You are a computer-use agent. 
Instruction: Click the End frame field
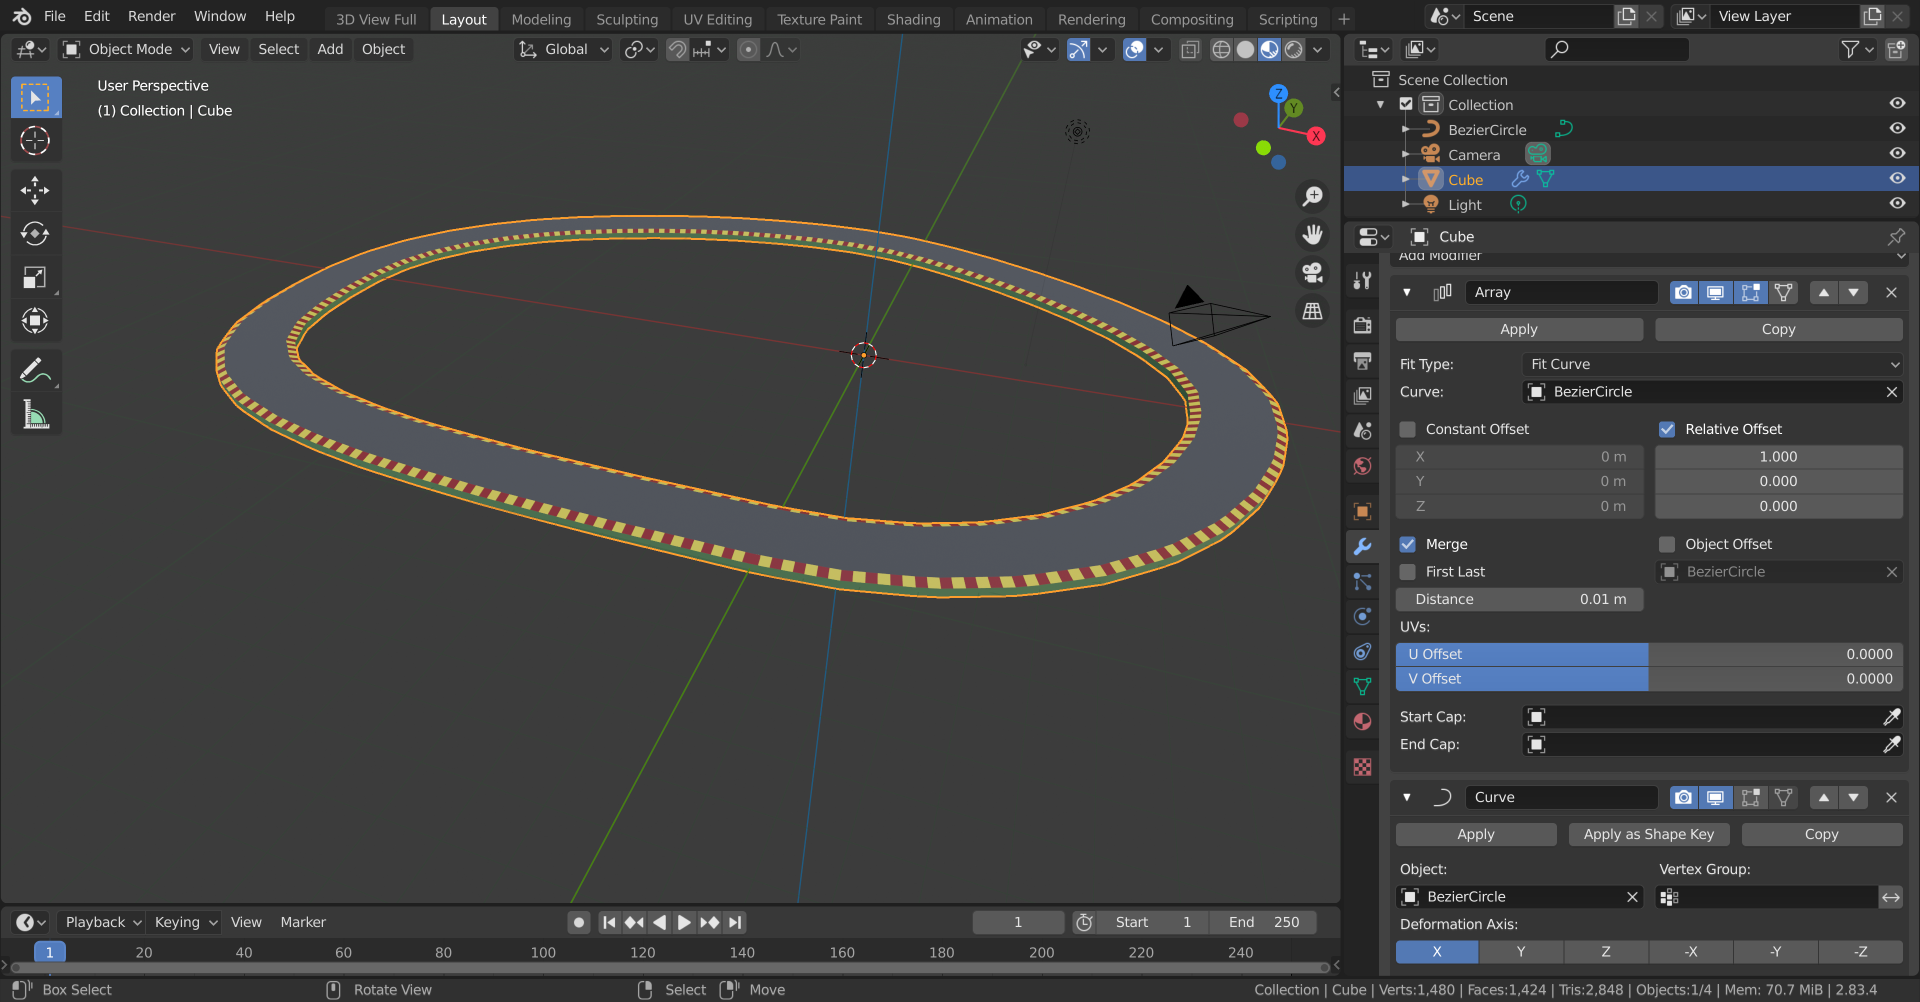click(x=1263, y=922)
